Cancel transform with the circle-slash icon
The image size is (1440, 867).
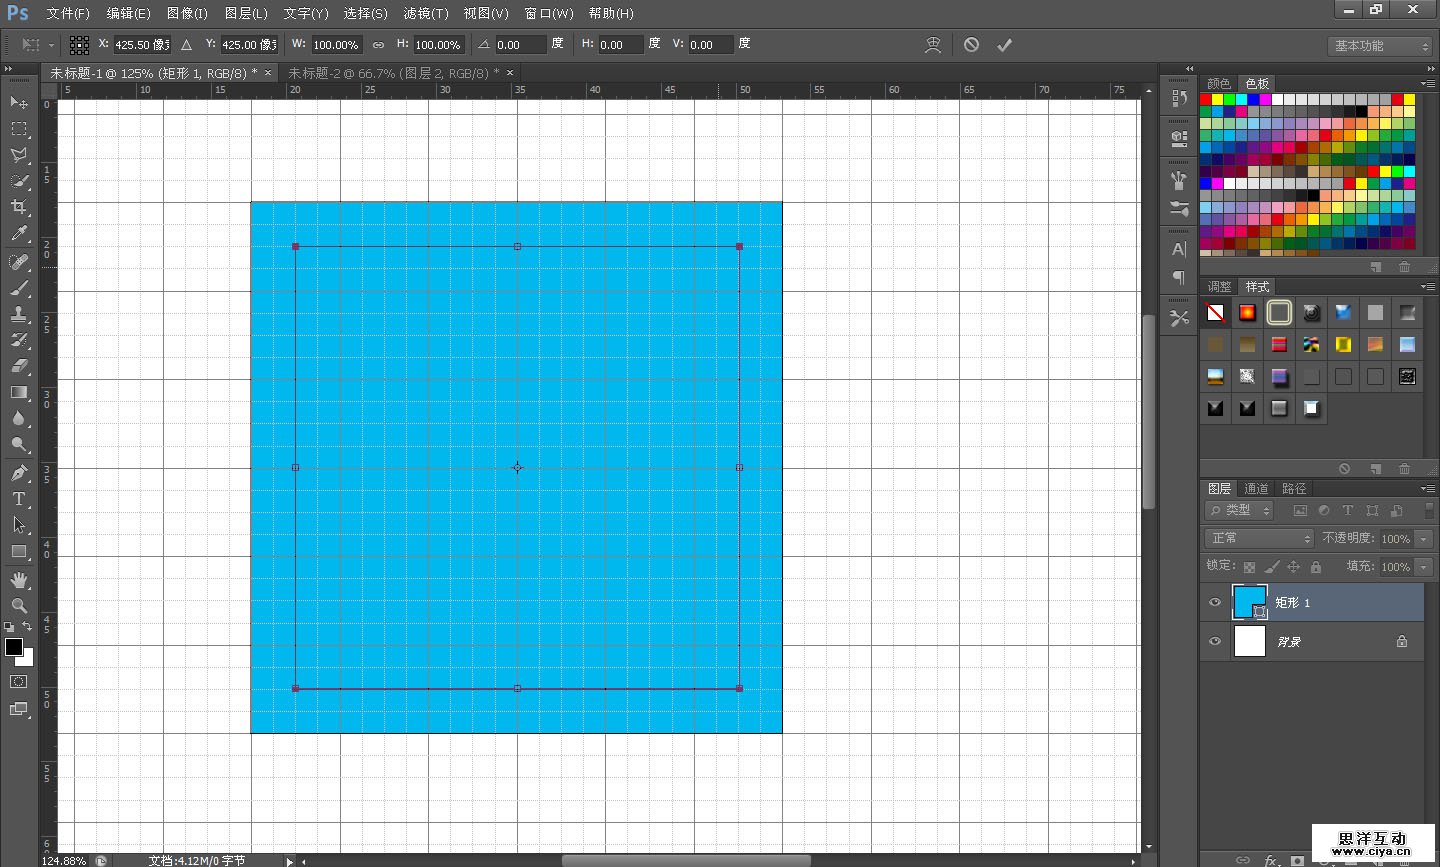coord(971,45)
